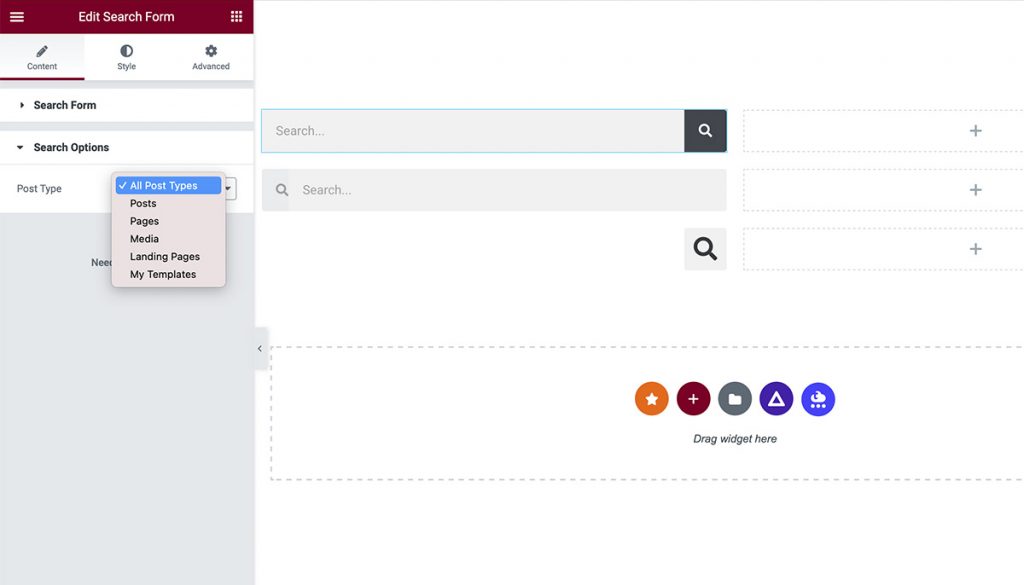The width and height of the screenshot is (1024, 585).
Task: Open the hamburger menu in panel header
Action: 17,17
